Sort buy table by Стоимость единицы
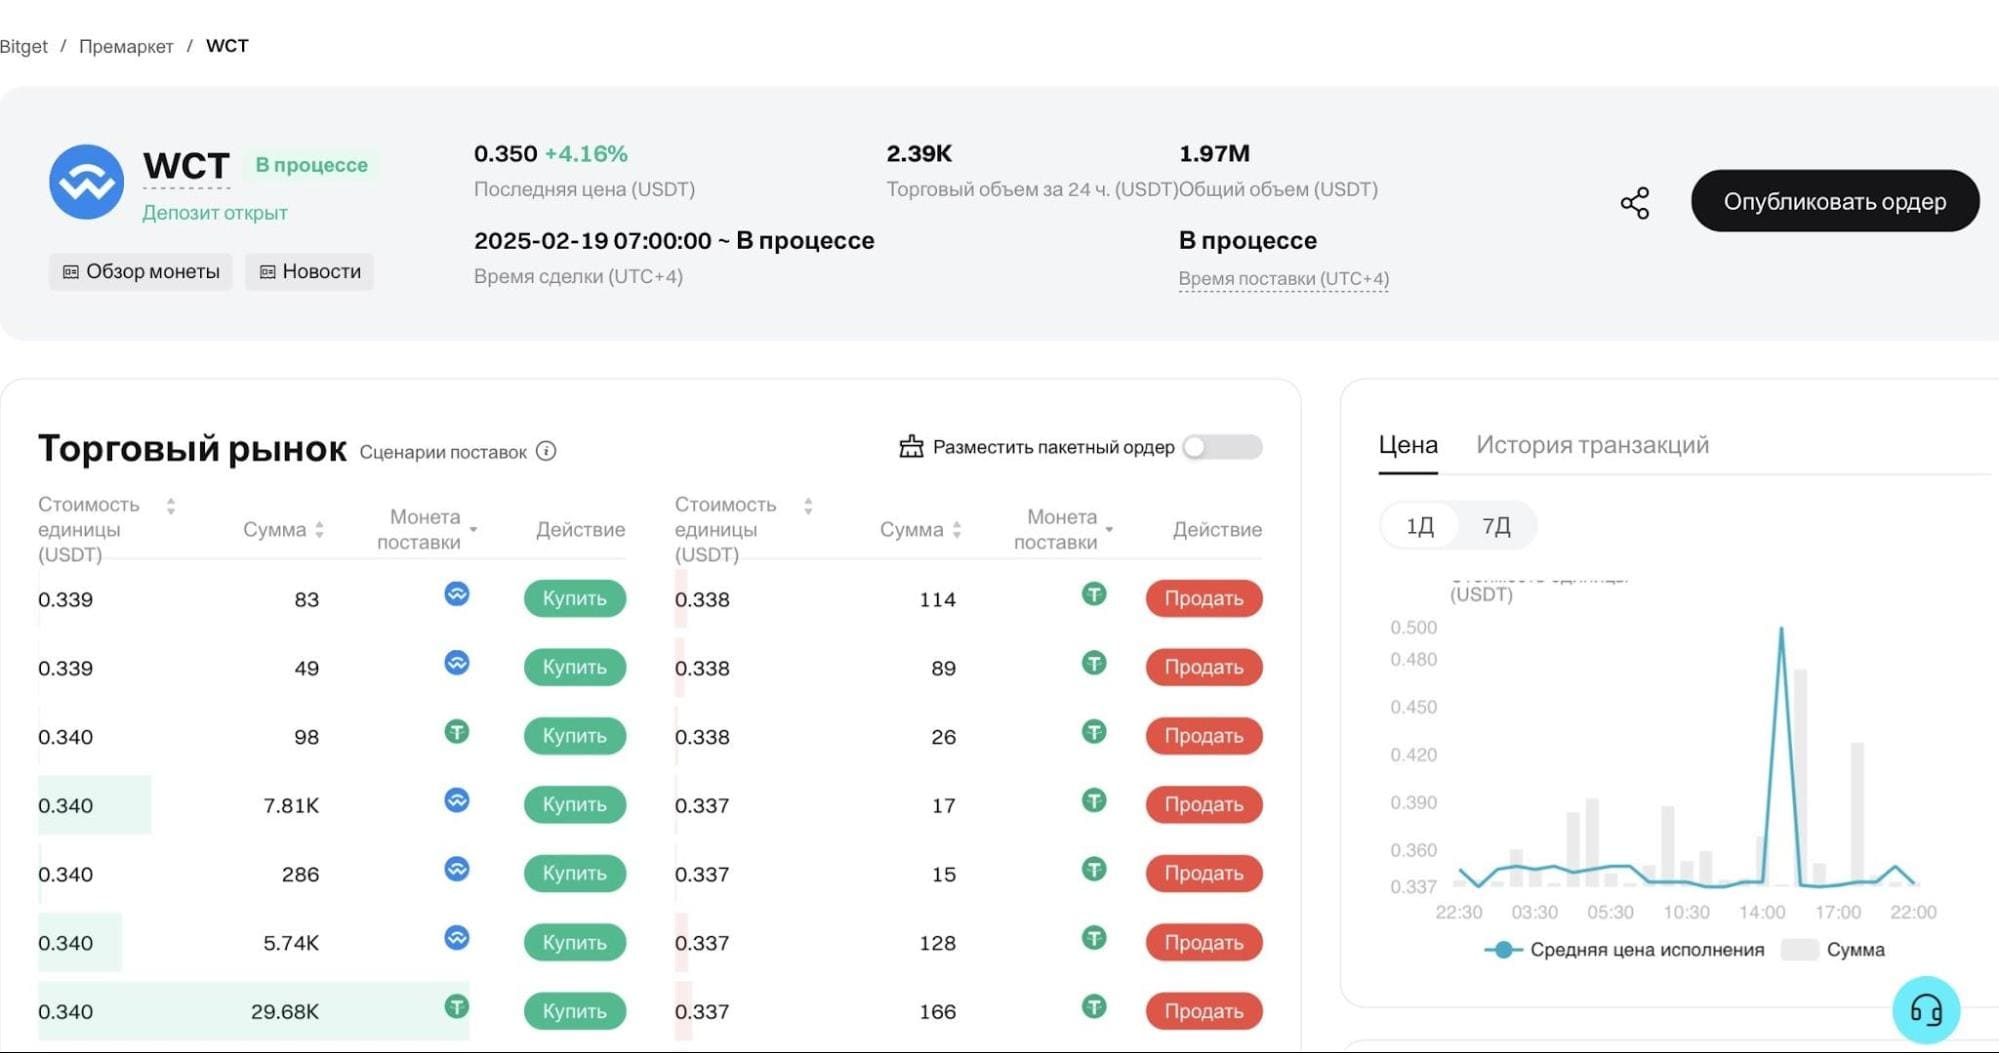Image resolution: width=1999 pixels, height=1053 pixels. tap(171, 506)
